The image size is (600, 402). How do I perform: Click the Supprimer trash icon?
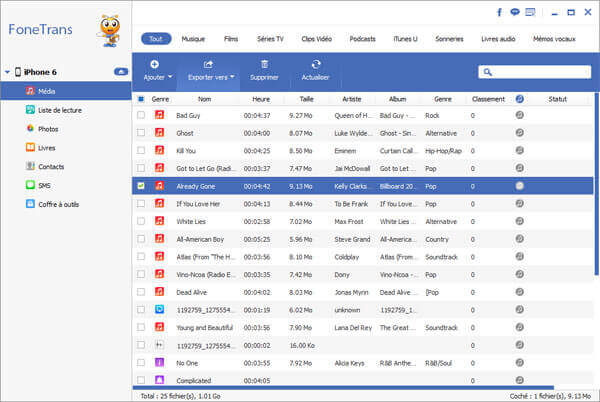[264, 69]
